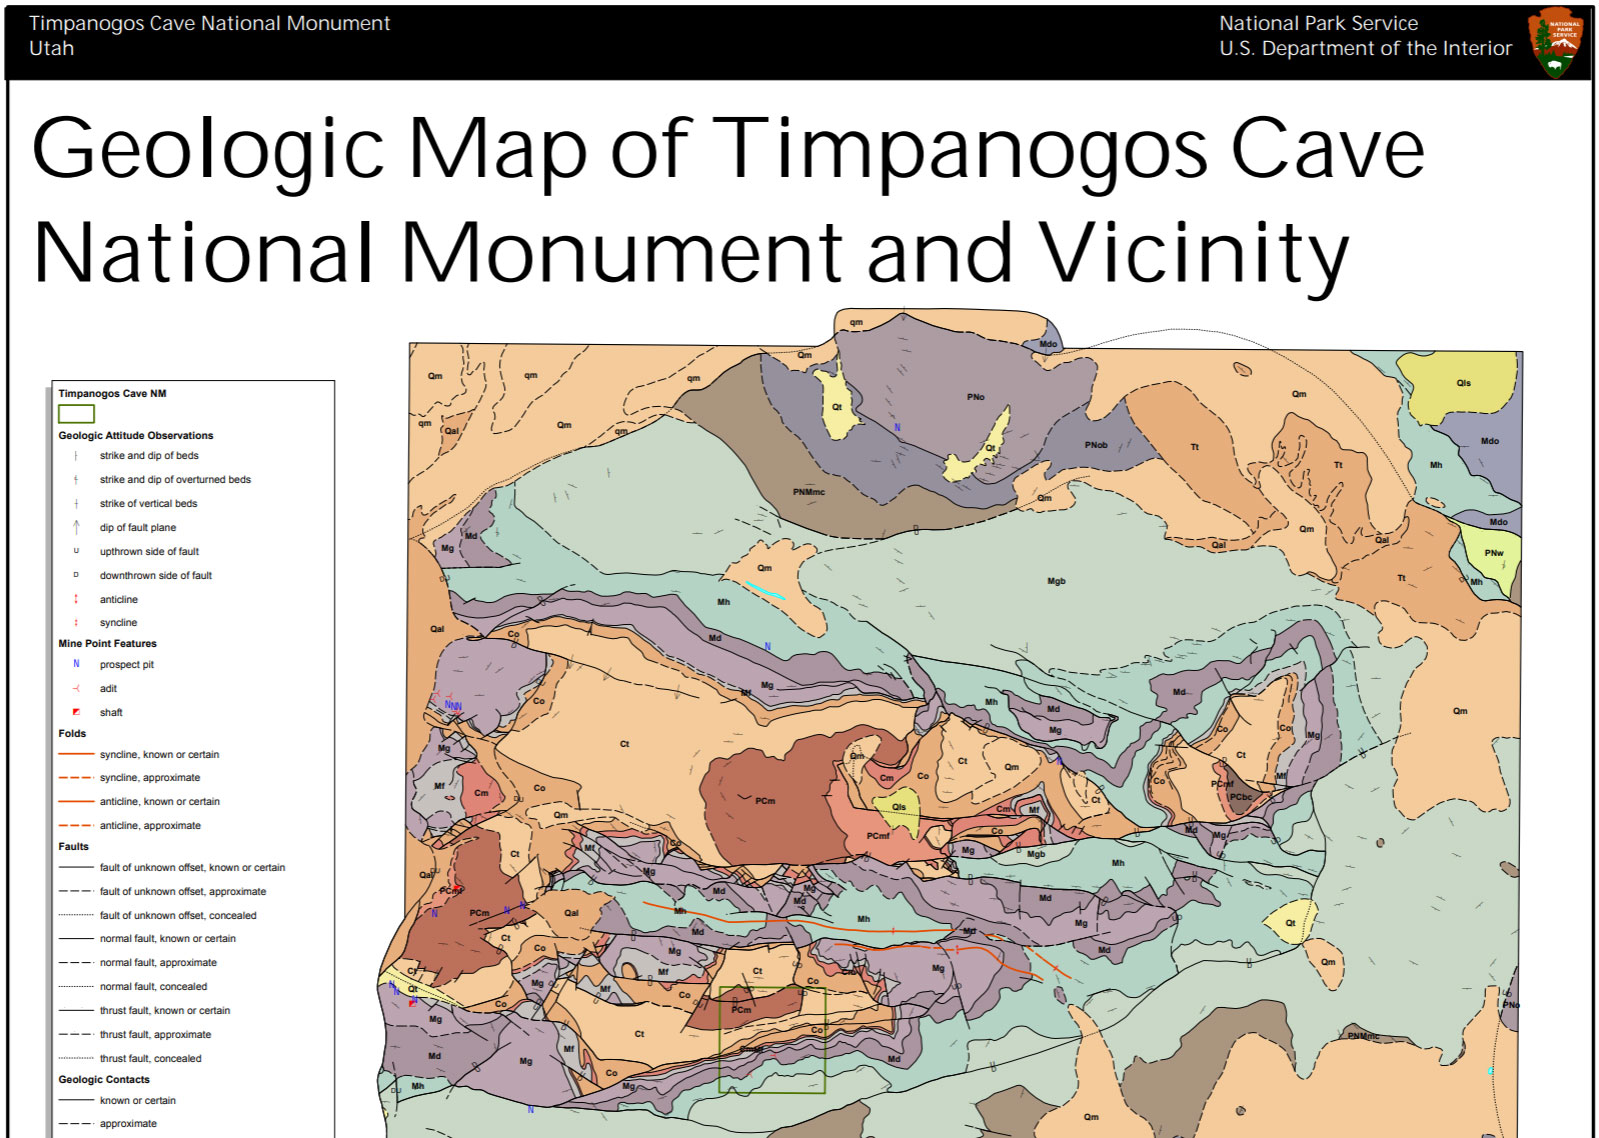Screen dimensions: 1599x1138
Task: Click the solid 'known or certain' geologic contact line sample
Action: [x=76, y=1100]
